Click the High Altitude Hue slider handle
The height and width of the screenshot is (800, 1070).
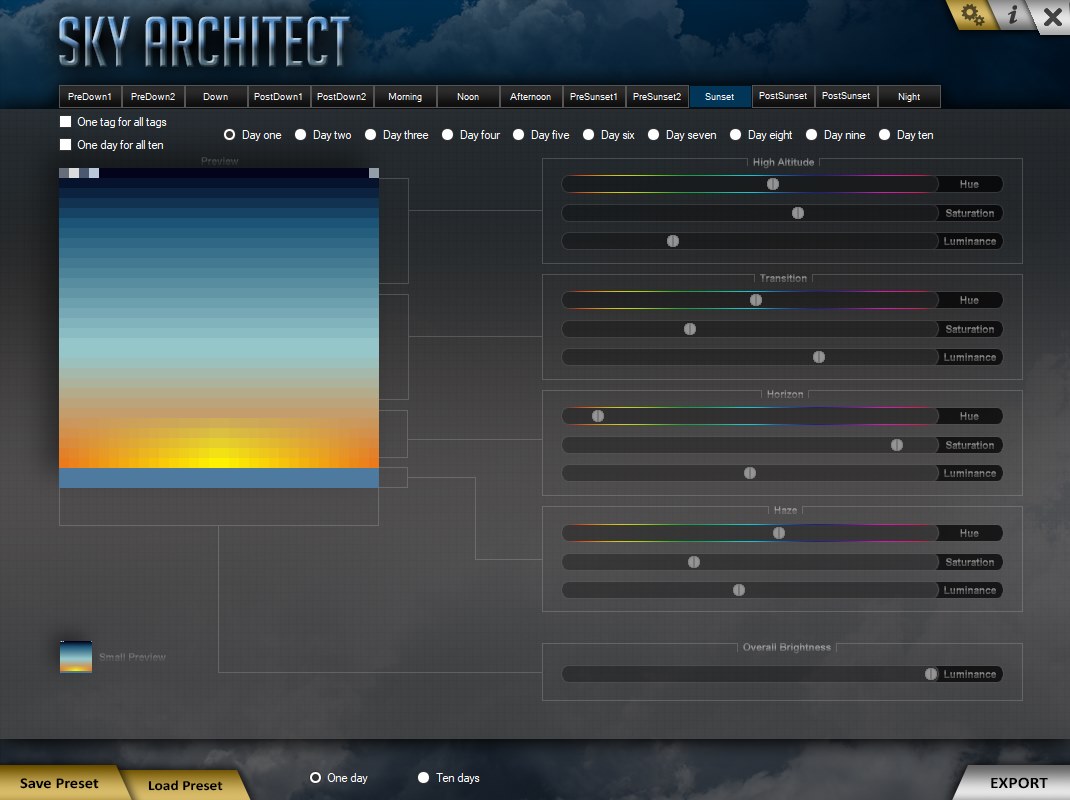point(773,184)
